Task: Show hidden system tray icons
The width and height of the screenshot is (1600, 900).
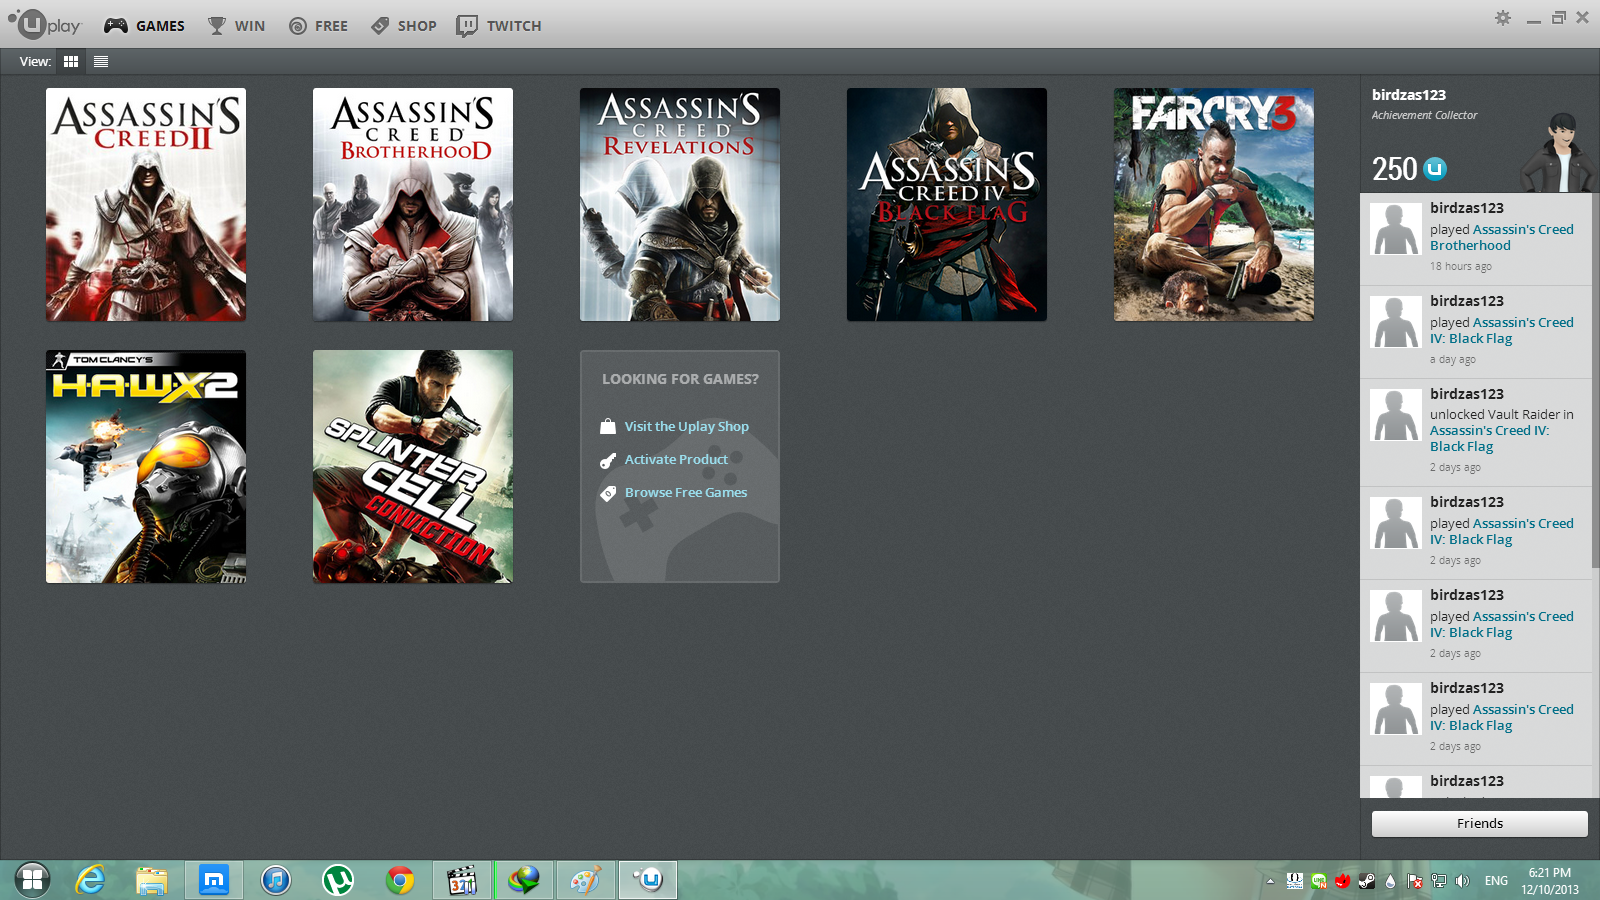Action: click(x=1270, y=881)
